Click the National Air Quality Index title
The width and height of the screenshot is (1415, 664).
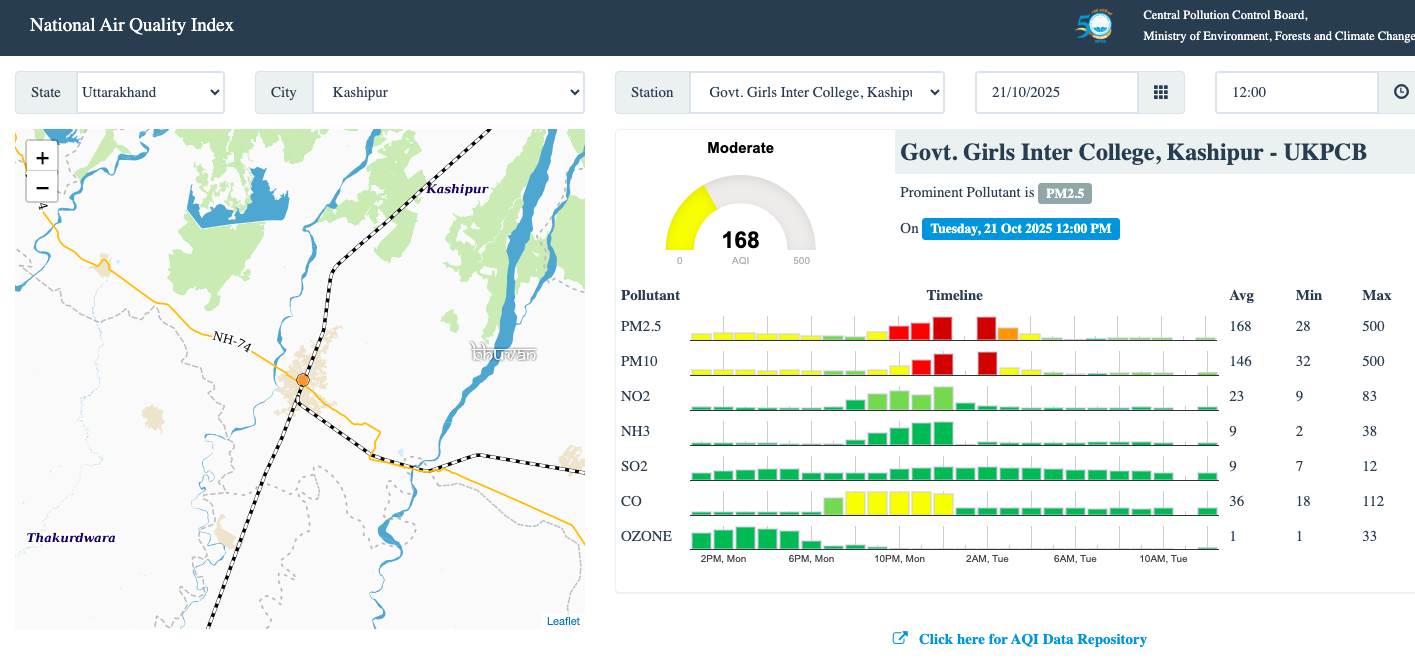(132, 25)
